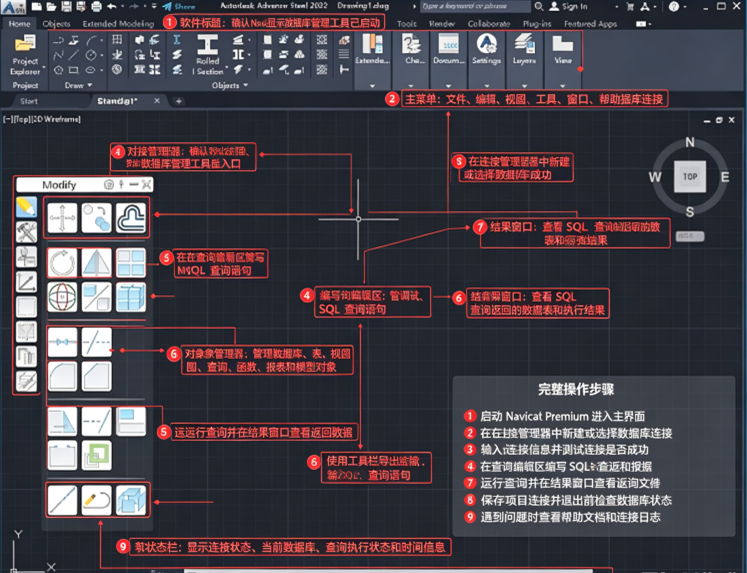
Task: Open the Project Explorer
Action: pyautogui.click(x=26, y=55)
